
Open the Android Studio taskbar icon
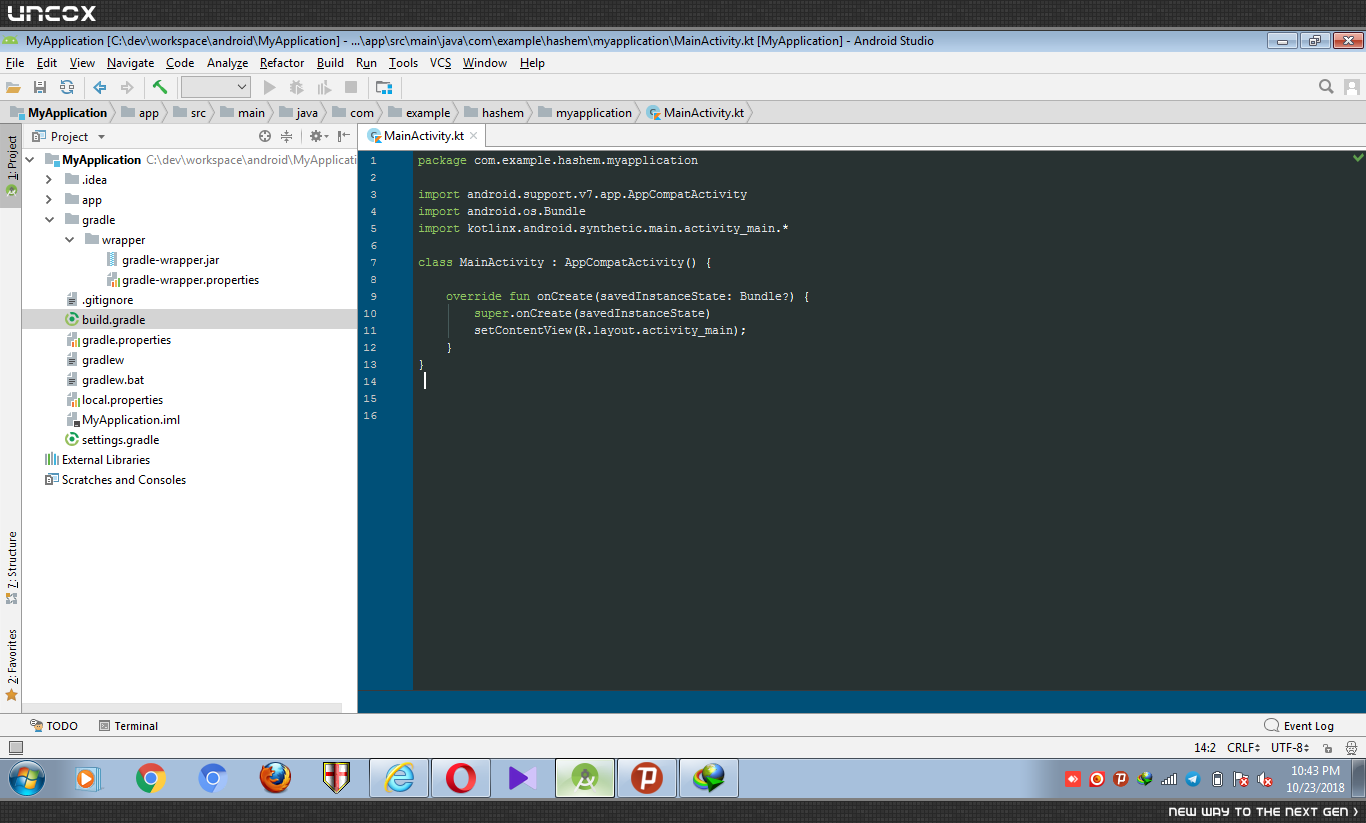[585, 777]
